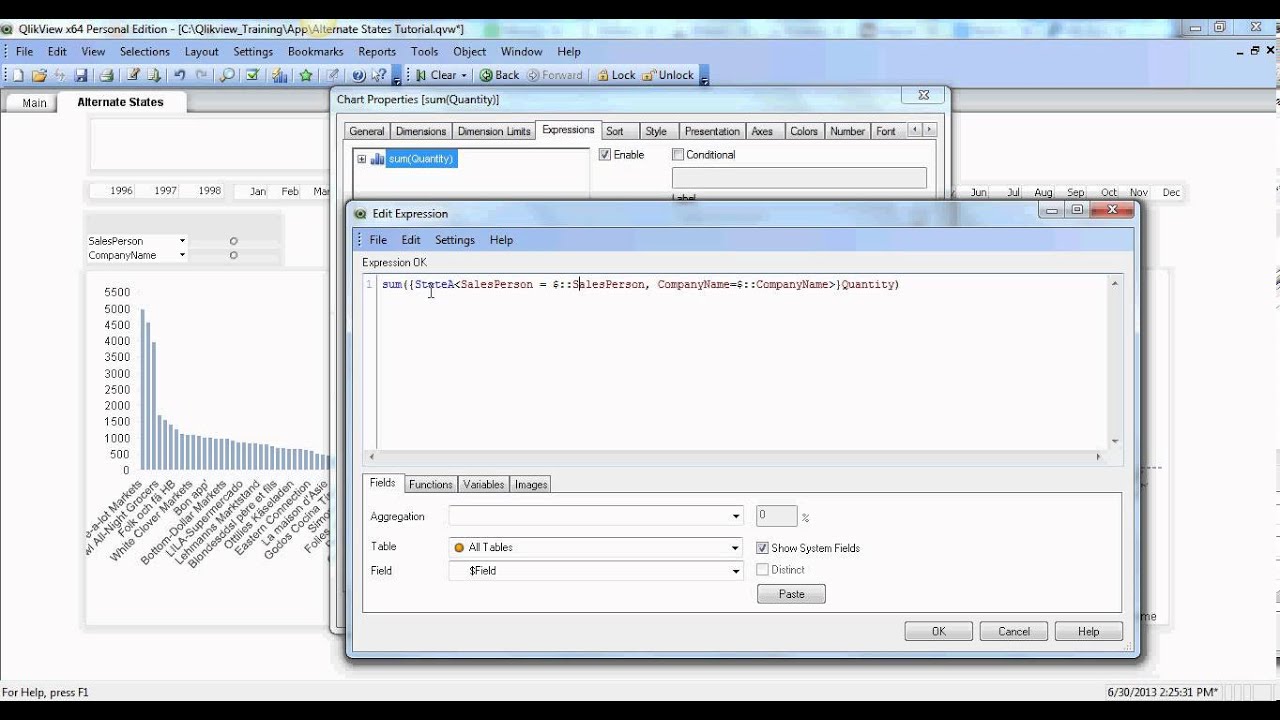Unlock the locked selections
This screenshot has height=720, width=1280.
point(668,75)
